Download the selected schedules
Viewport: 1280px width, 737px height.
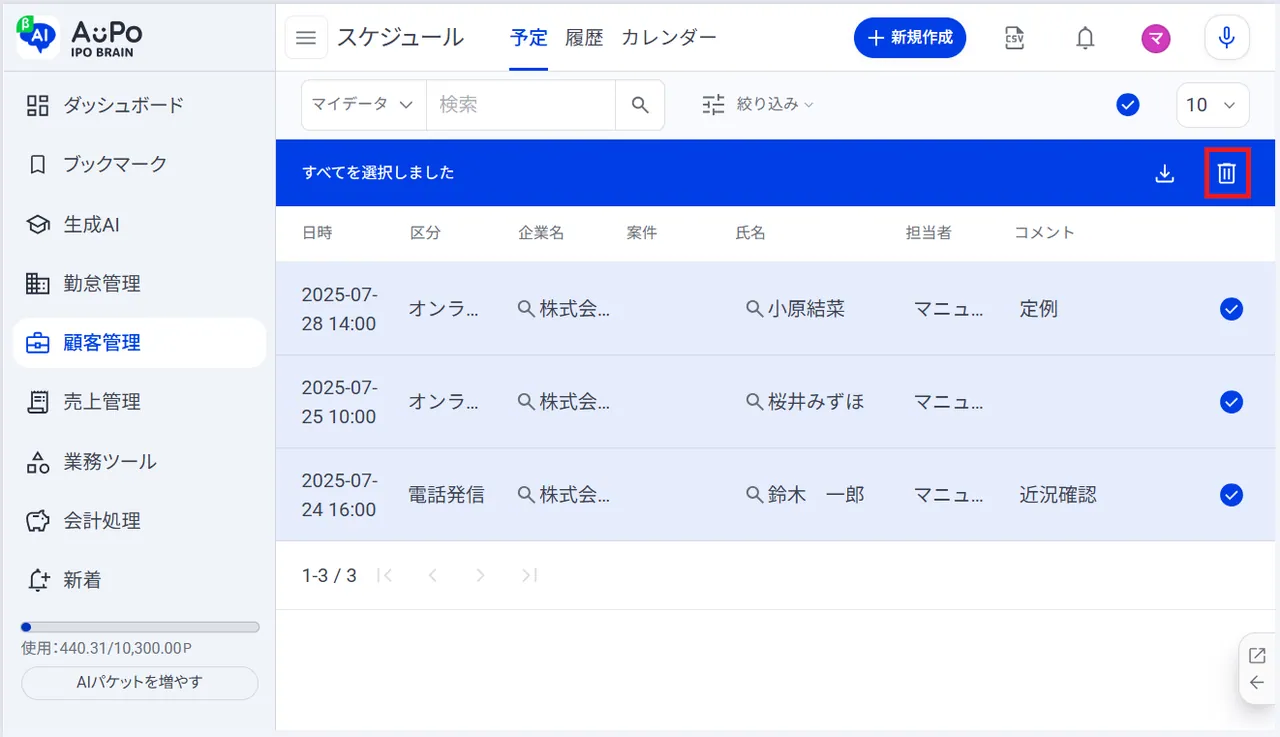[x=1164, y=173]
